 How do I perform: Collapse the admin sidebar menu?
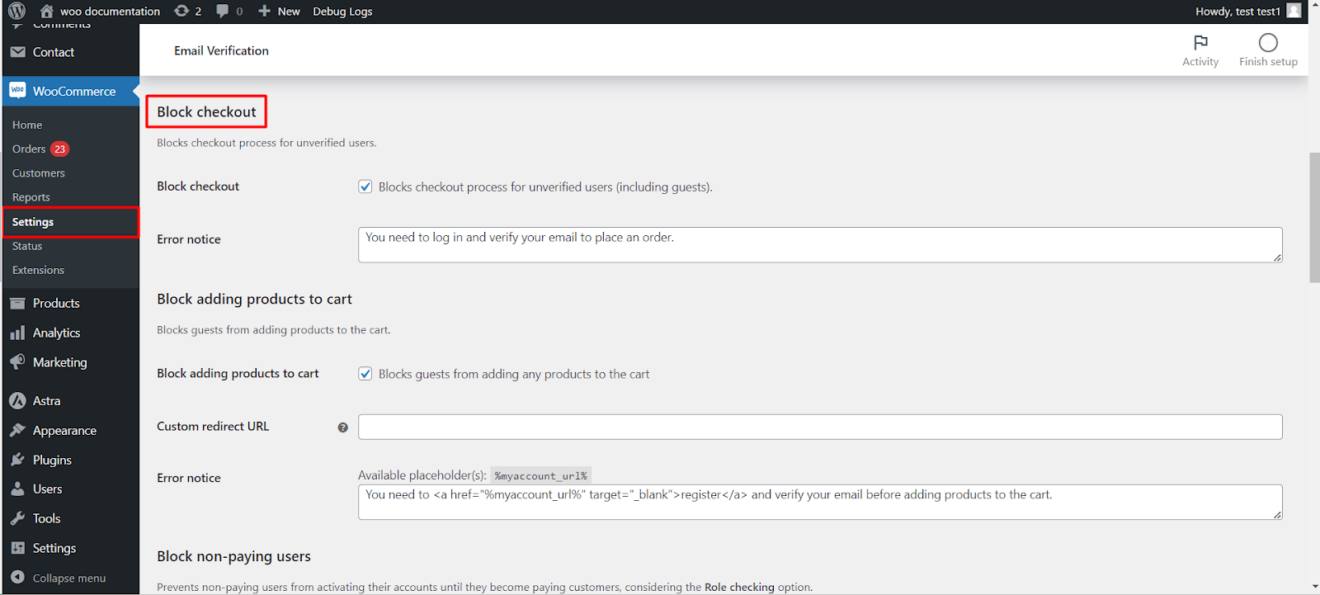pos(60,577)
